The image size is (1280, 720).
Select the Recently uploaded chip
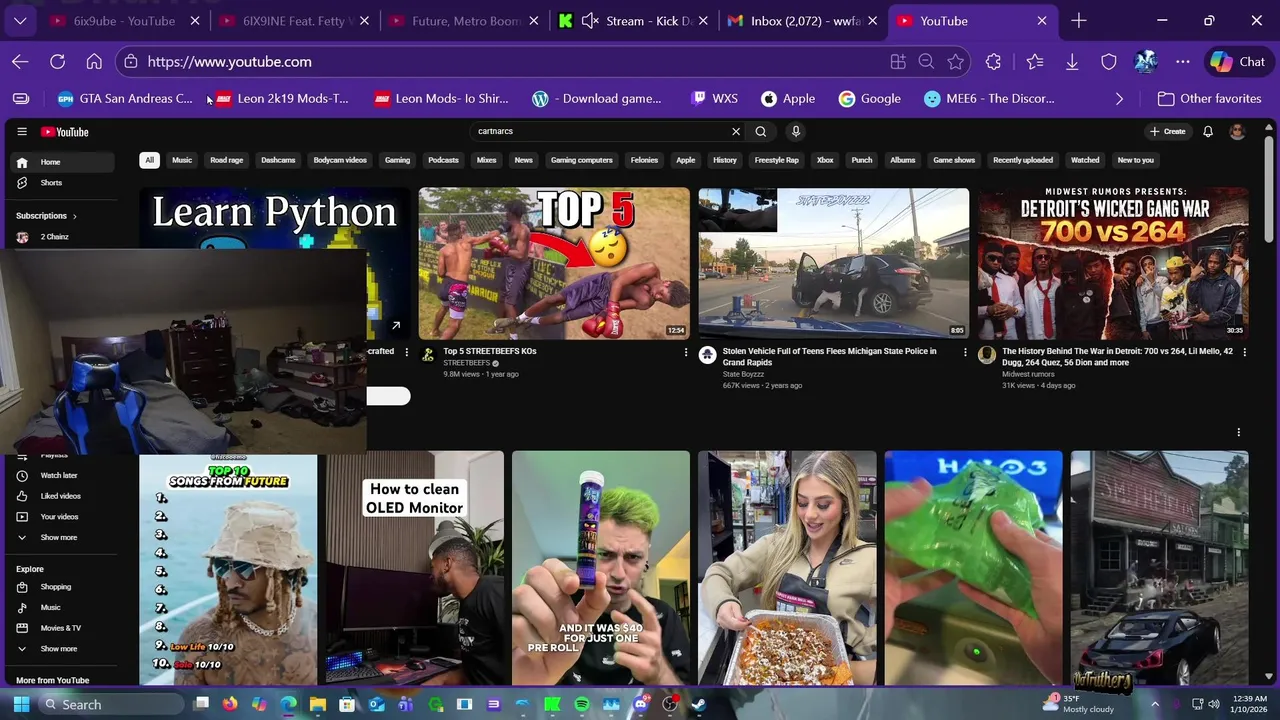1023,160
